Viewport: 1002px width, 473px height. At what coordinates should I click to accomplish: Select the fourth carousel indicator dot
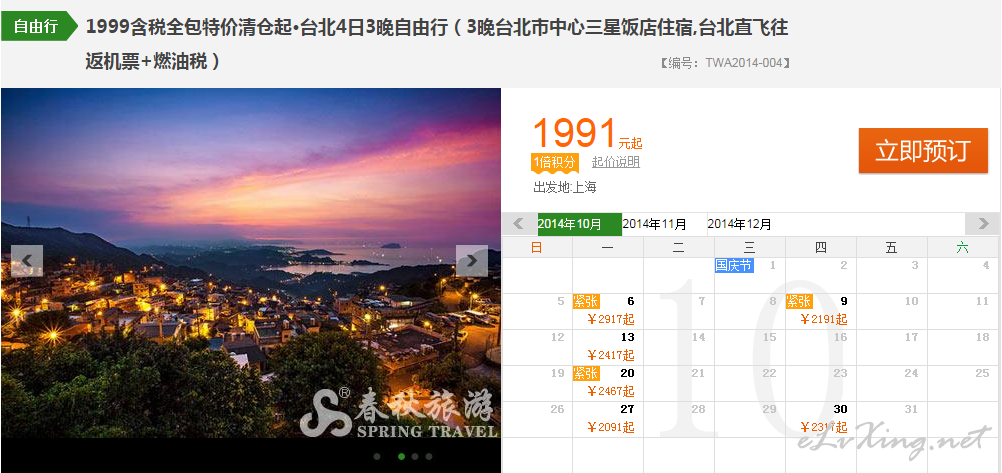coord(429,456)
